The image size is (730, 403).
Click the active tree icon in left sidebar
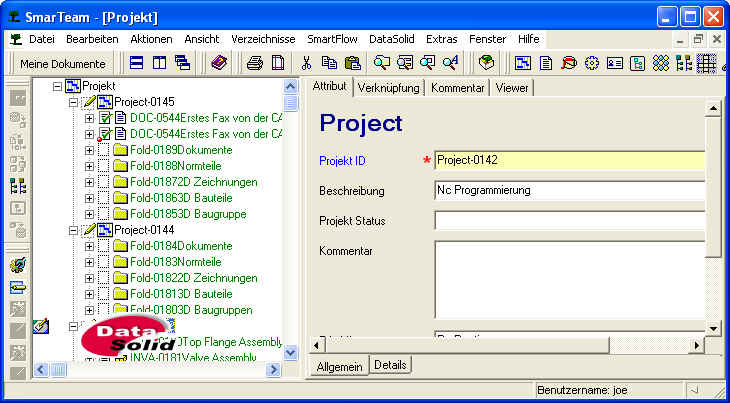click(18, 186)
